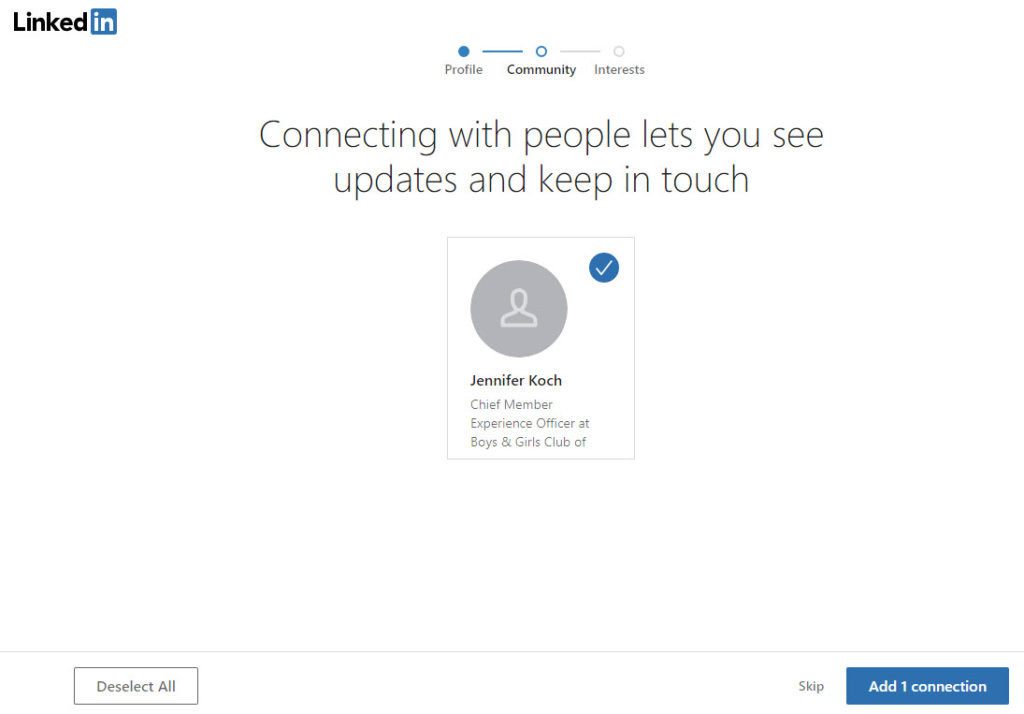Click the Community step circle indicator
The width and height of the screenshot is (1024, 714).
coord(541,51)
